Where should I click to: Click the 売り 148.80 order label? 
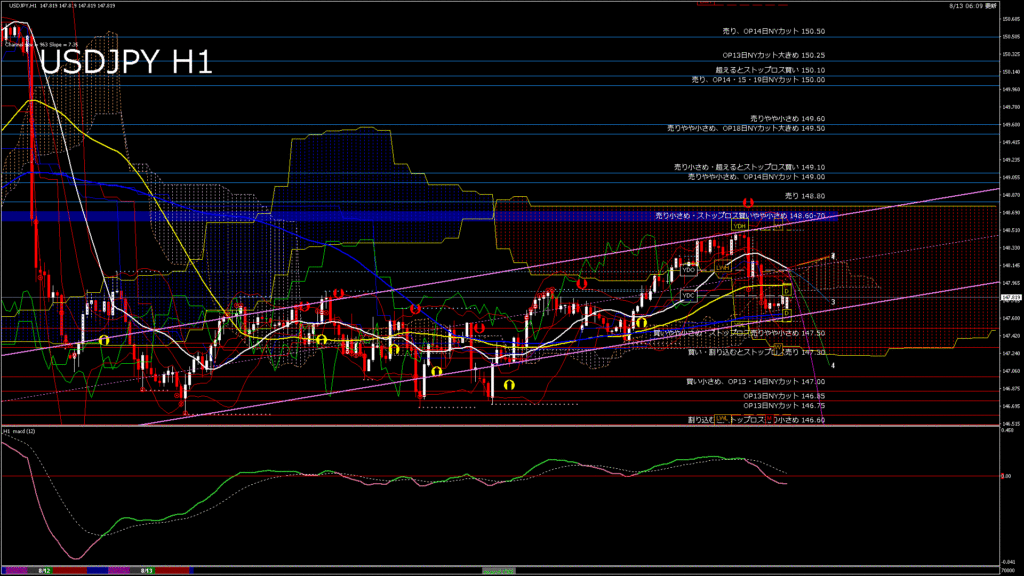coord(805,196)
